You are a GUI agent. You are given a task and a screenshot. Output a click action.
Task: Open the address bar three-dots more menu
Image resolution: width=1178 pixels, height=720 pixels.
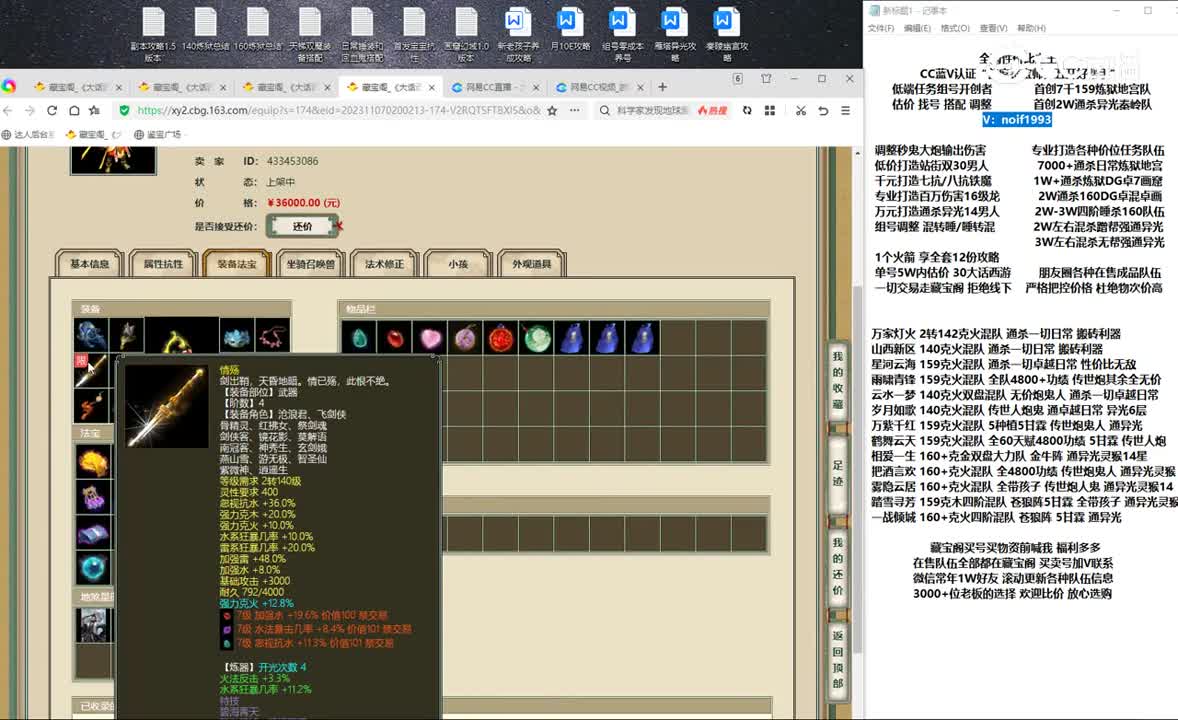tap(574, 110)
